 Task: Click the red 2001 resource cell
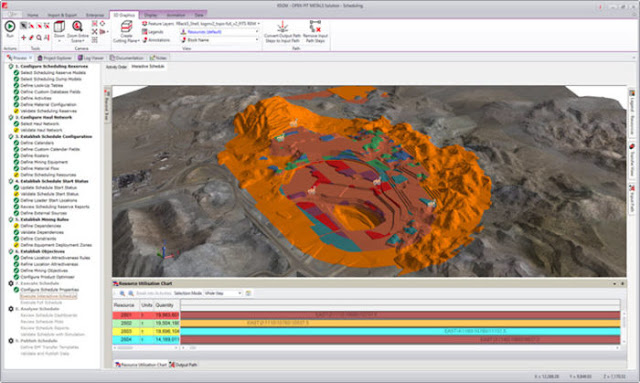[126, 315]
